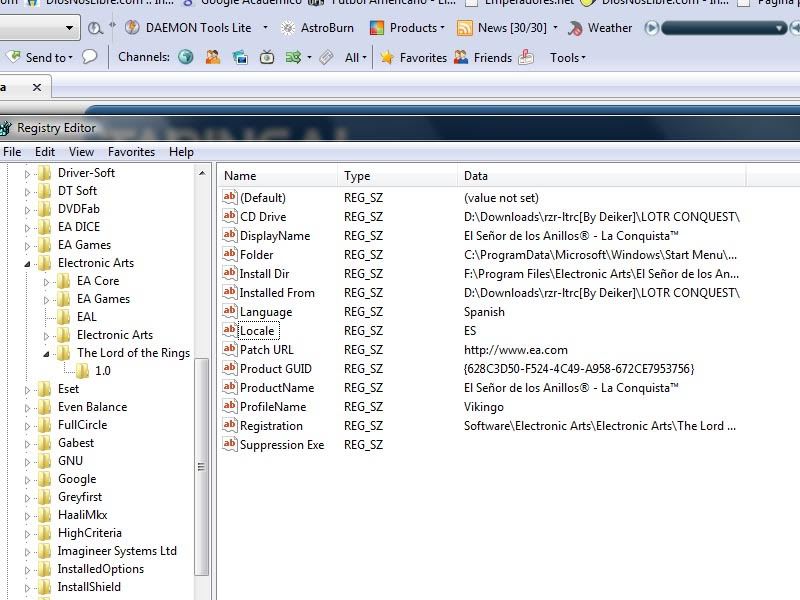Click the (Default) value string icon

pyautogui.click(x=230, y=197)
